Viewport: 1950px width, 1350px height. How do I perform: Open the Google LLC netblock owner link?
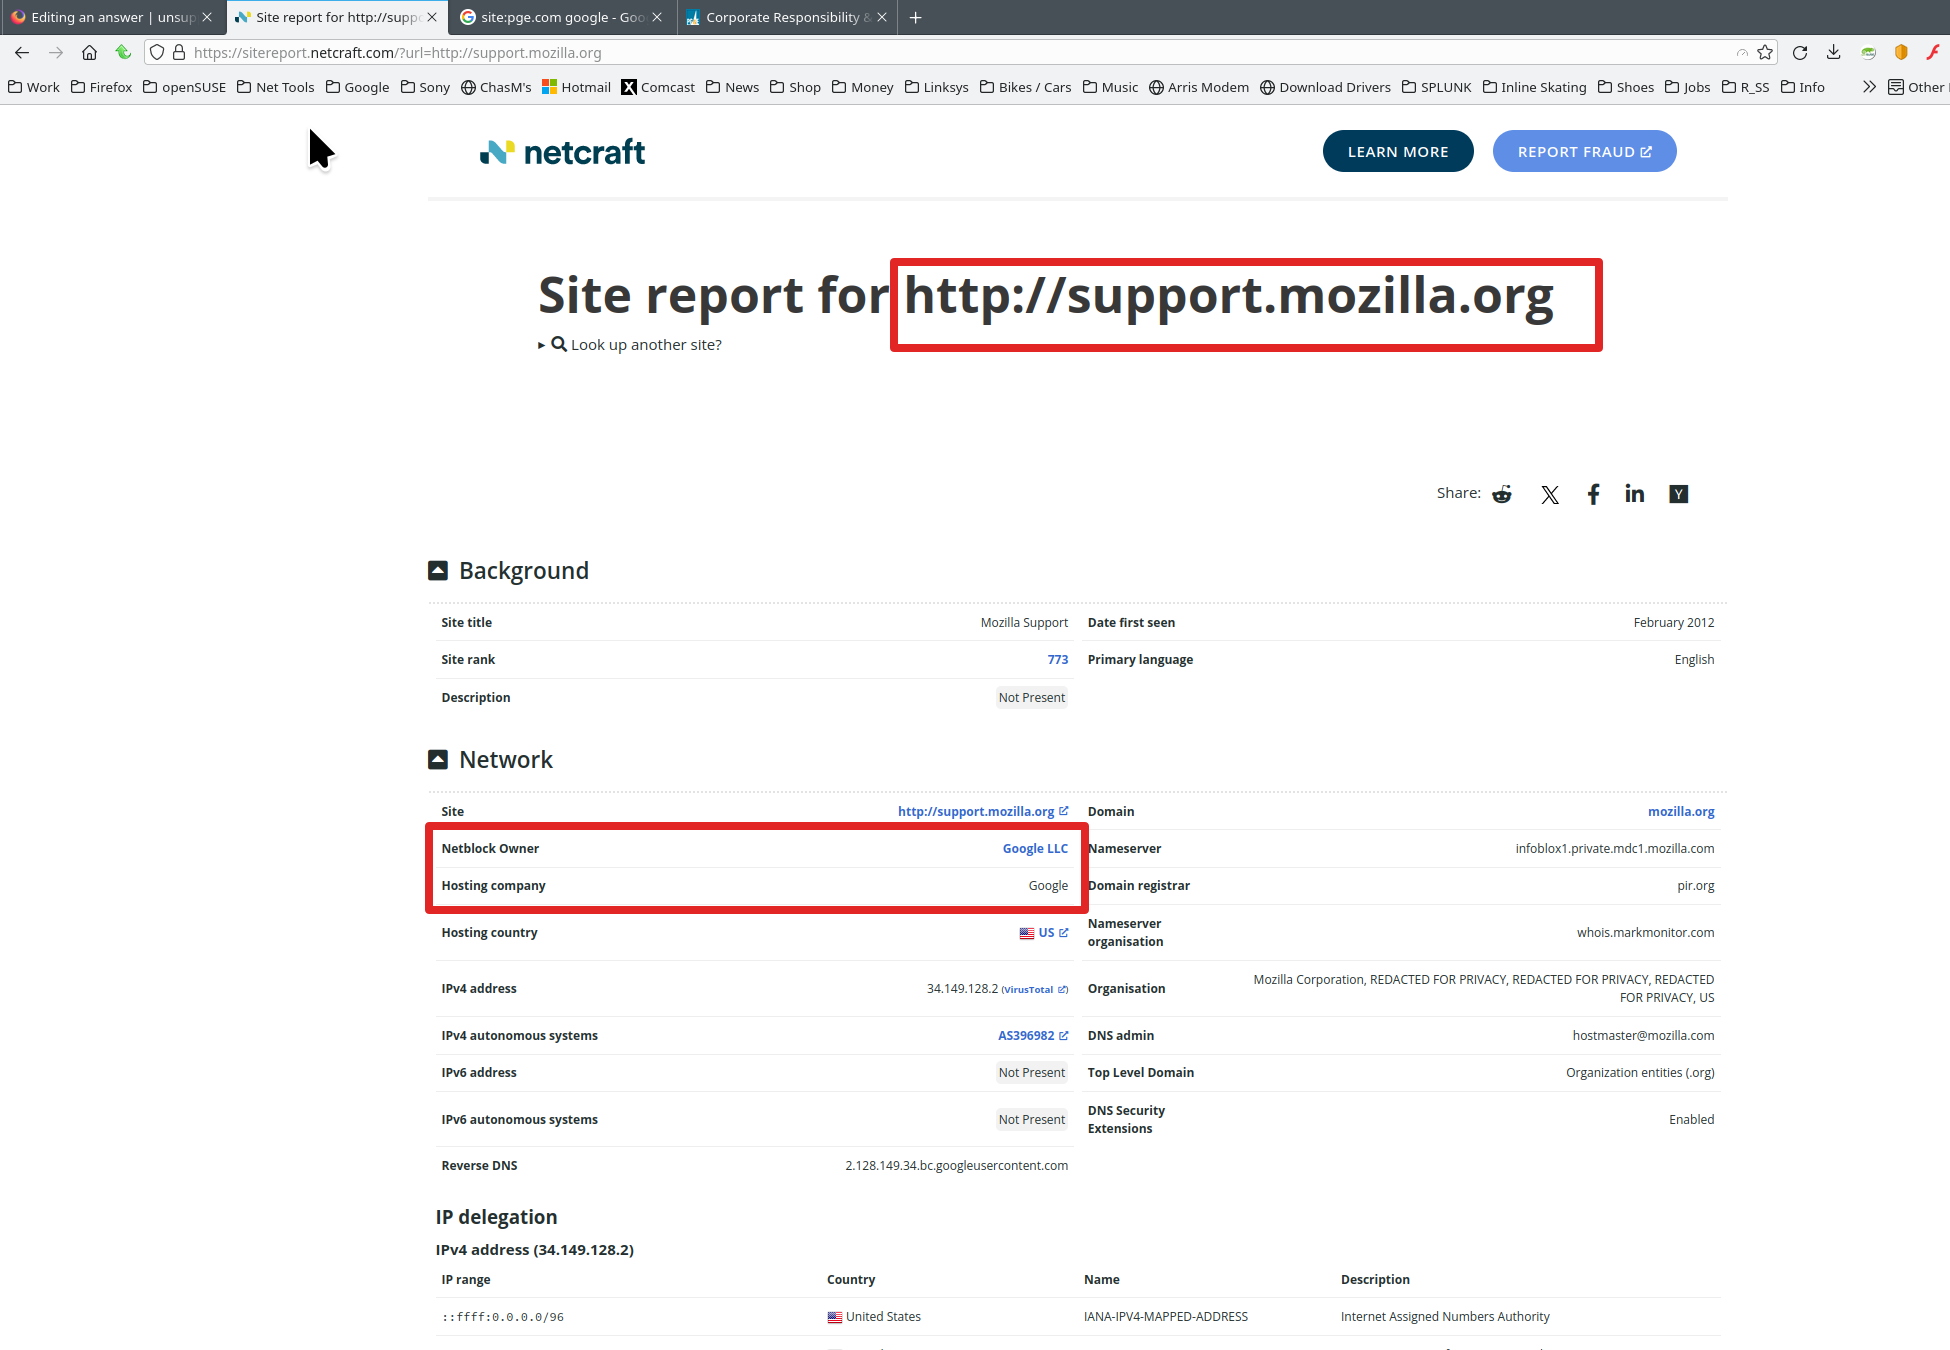click(1034, 849)
